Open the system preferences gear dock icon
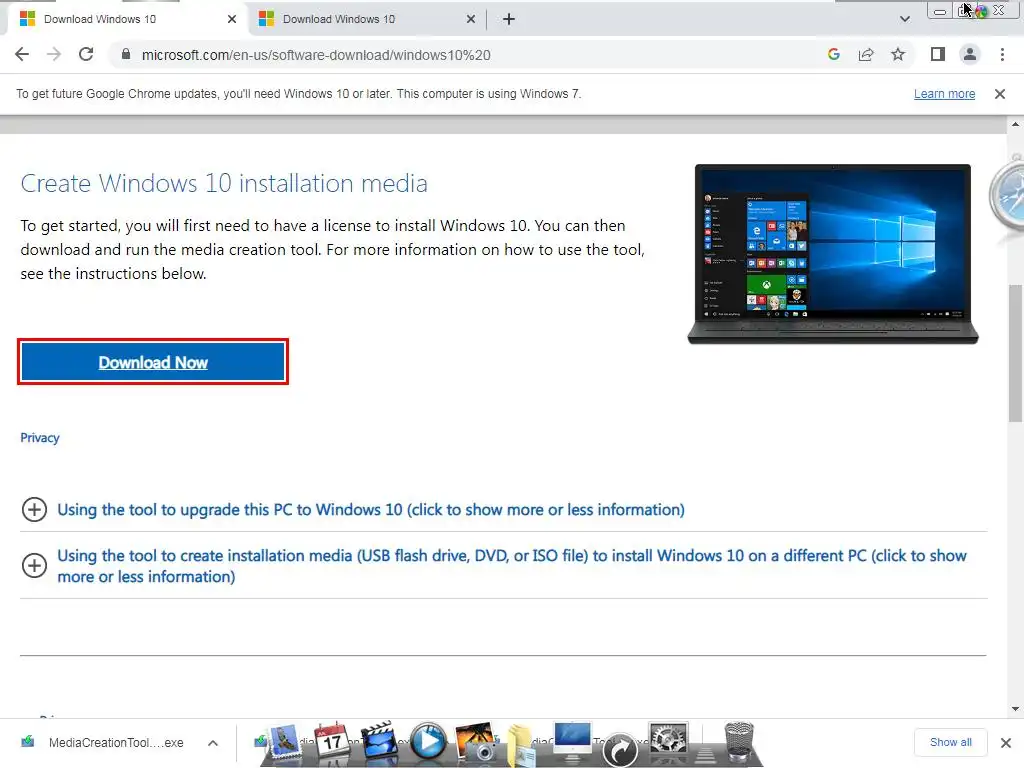1024x768 pixels. (667, 741)
